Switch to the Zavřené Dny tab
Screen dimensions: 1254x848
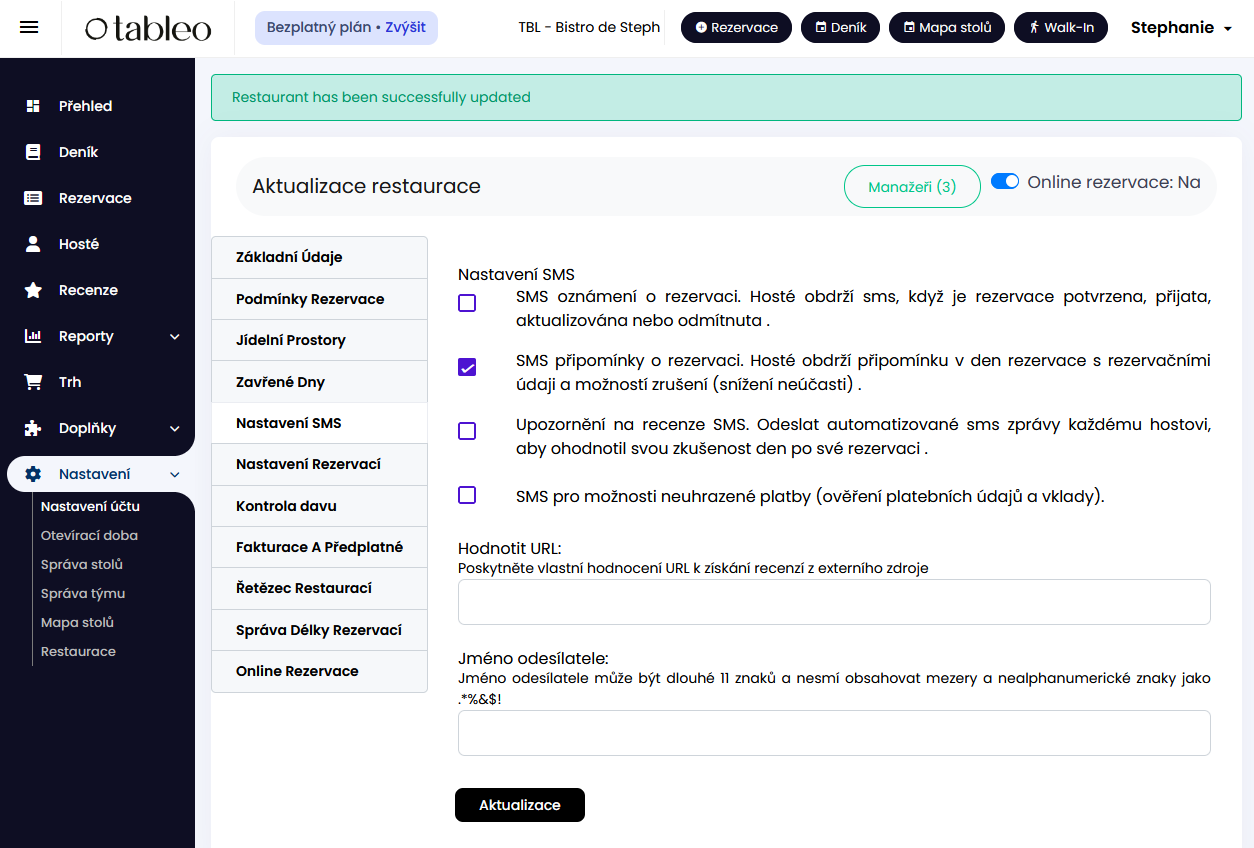pos(319,382)
